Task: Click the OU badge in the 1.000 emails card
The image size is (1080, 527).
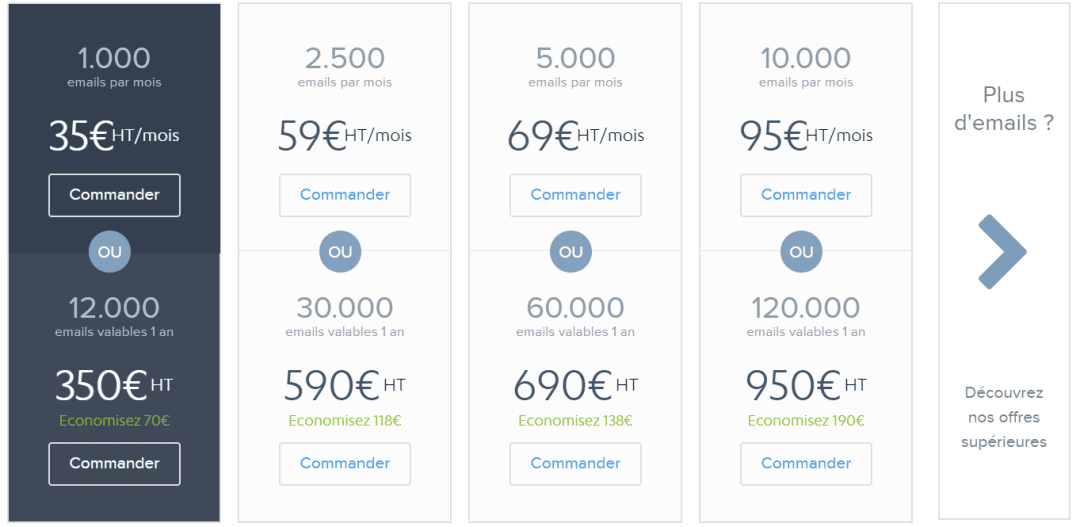Action: (110, 252)
